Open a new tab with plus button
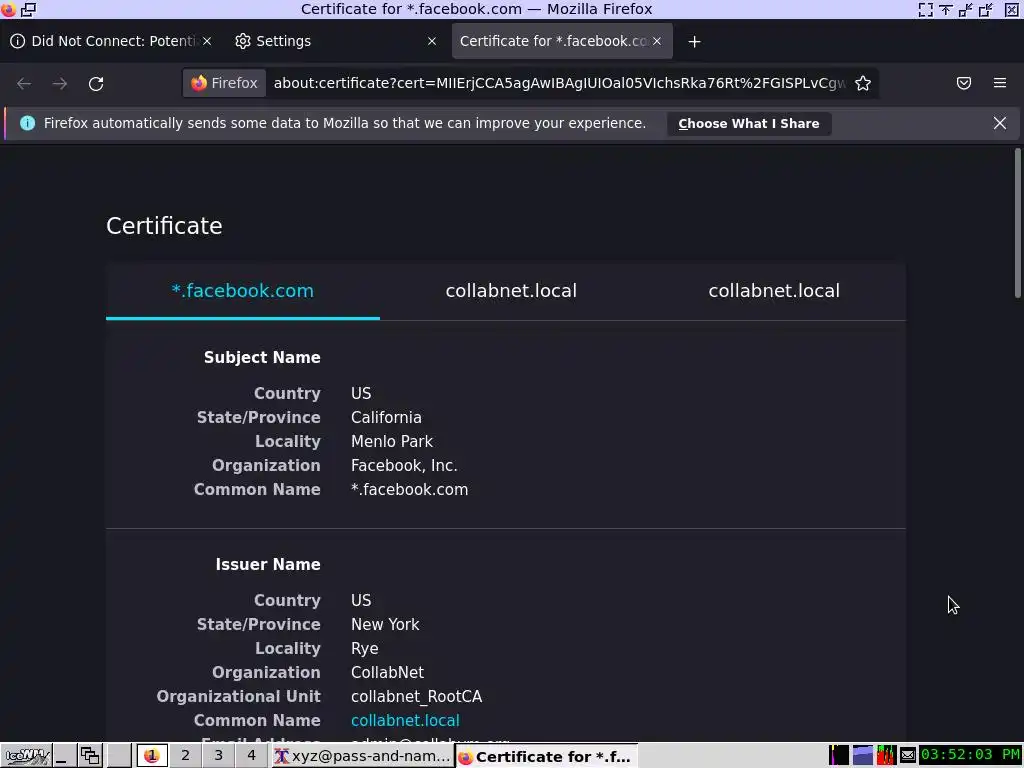 [x=694, y=41]
